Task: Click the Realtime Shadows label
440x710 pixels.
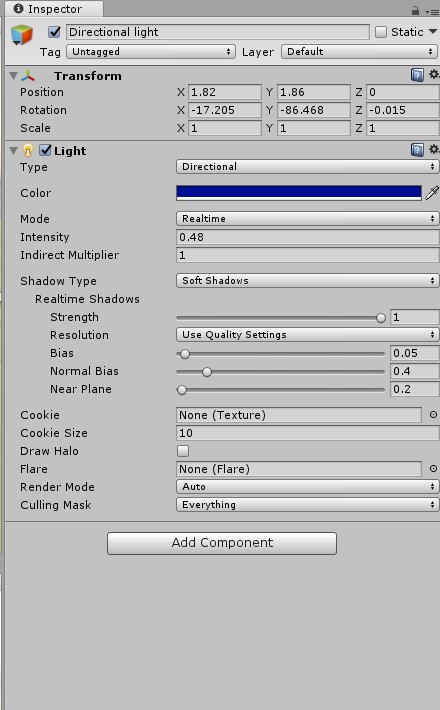Action: [87, 299]
